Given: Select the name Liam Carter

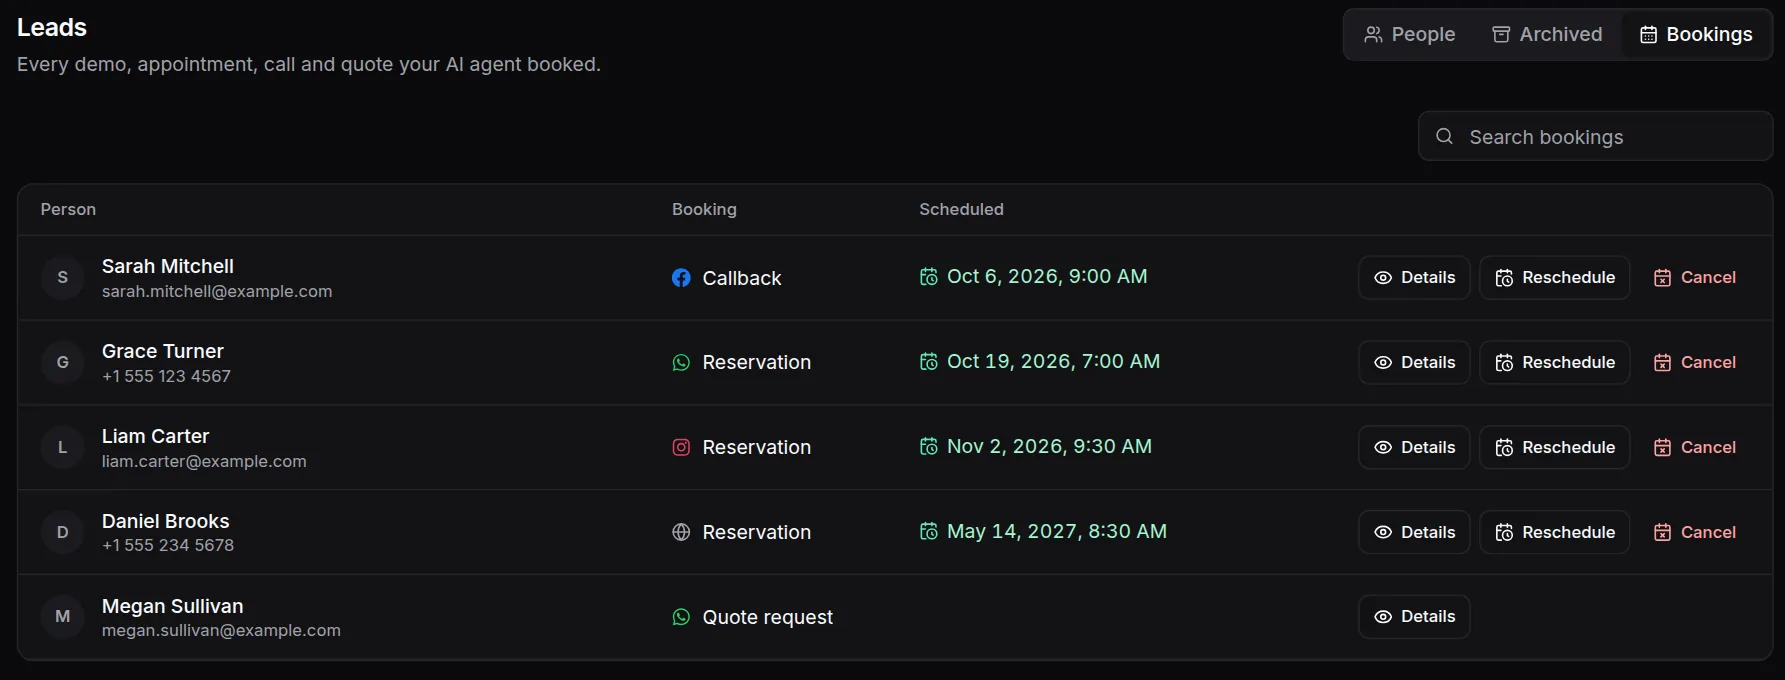Looking at the screenshot, I should pos(155,436).
